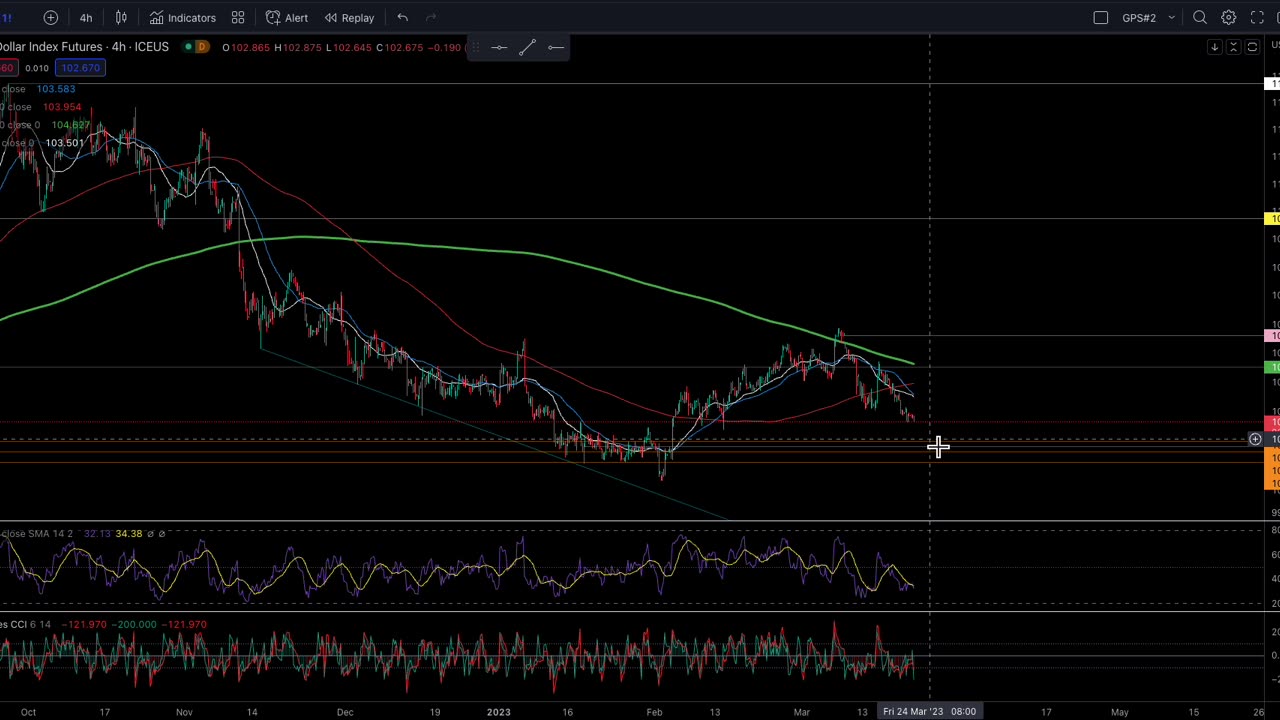1280x720 pixels.
Task: Click the first empty-value symbol in RSI legend
Action: 150,534
